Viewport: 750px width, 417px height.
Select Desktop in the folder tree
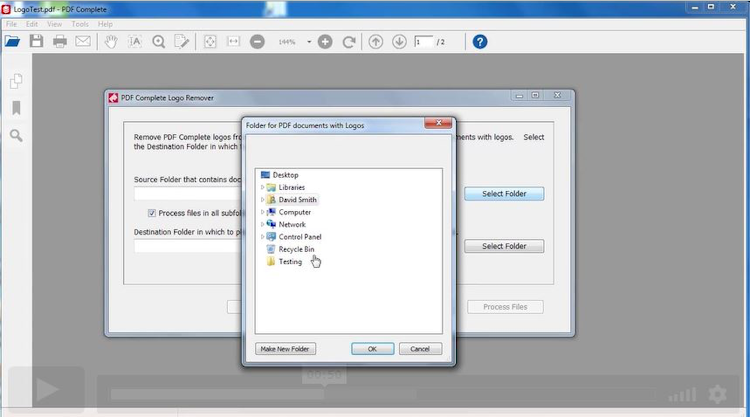285,175
